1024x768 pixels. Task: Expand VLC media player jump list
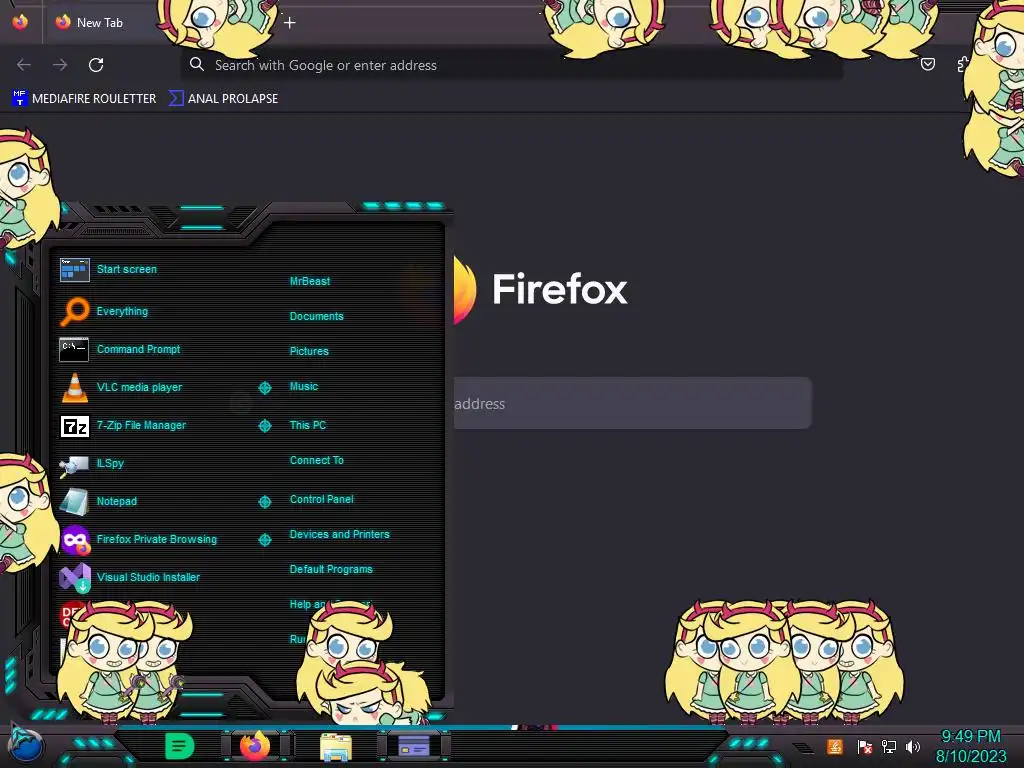(264, 388)
